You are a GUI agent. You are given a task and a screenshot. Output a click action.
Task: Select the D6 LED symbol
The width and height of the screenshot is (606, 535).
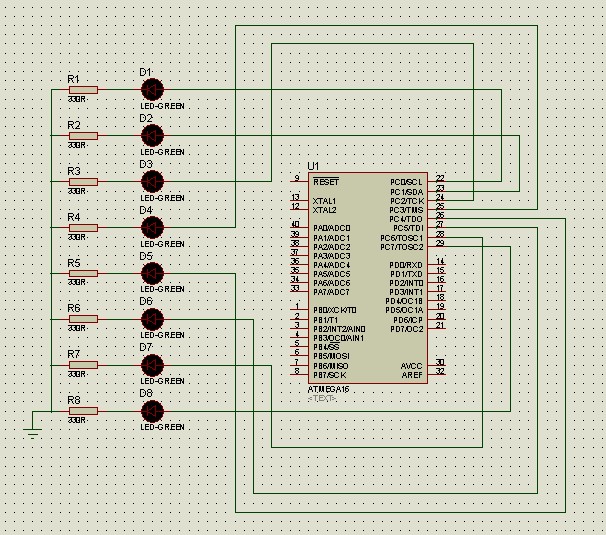point(152,319)
